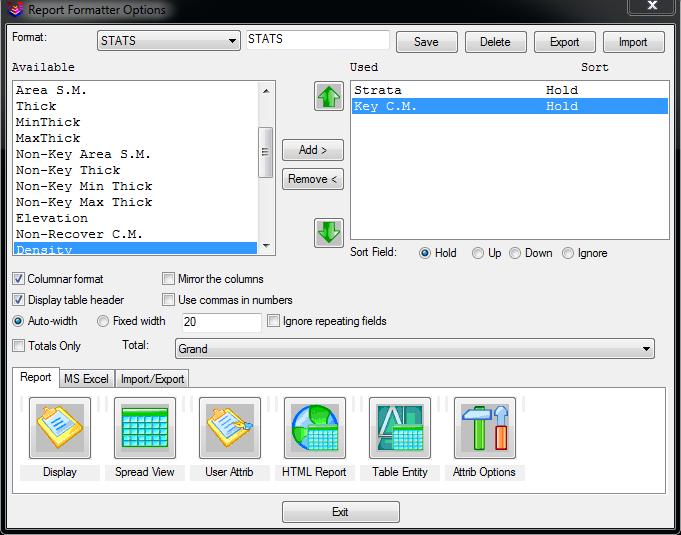The height and width of the screenshot is (535, 681).
Task: Click the Remove < button
Action: (313, 179)
